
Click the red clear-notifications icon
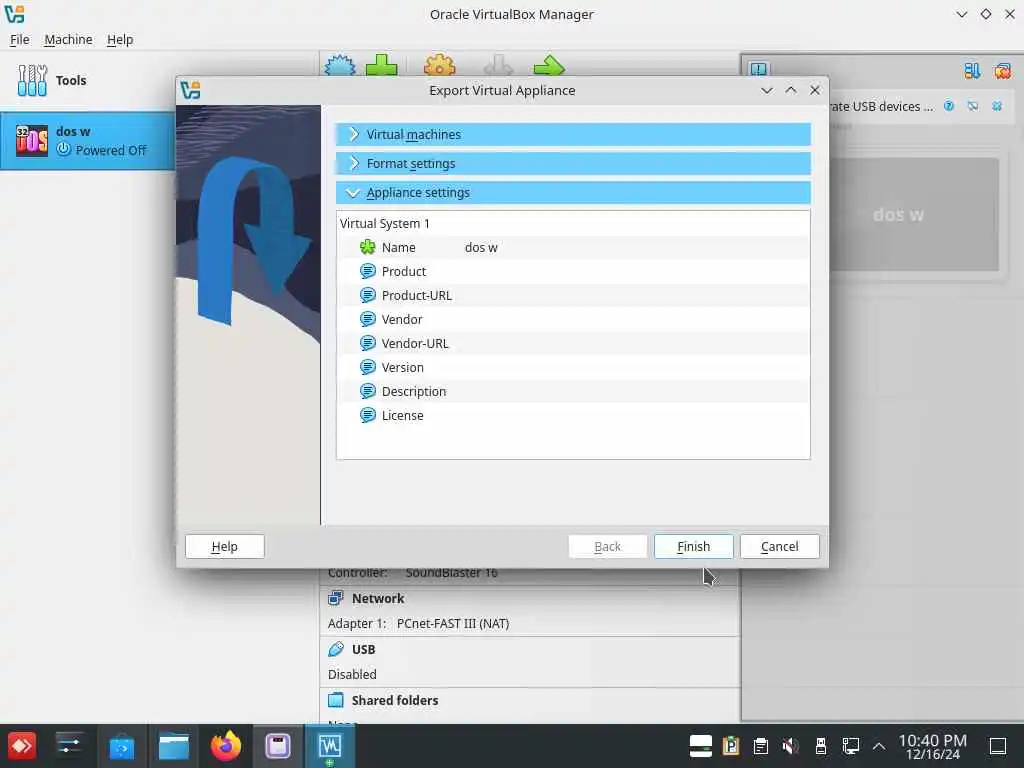[1002, 70]
